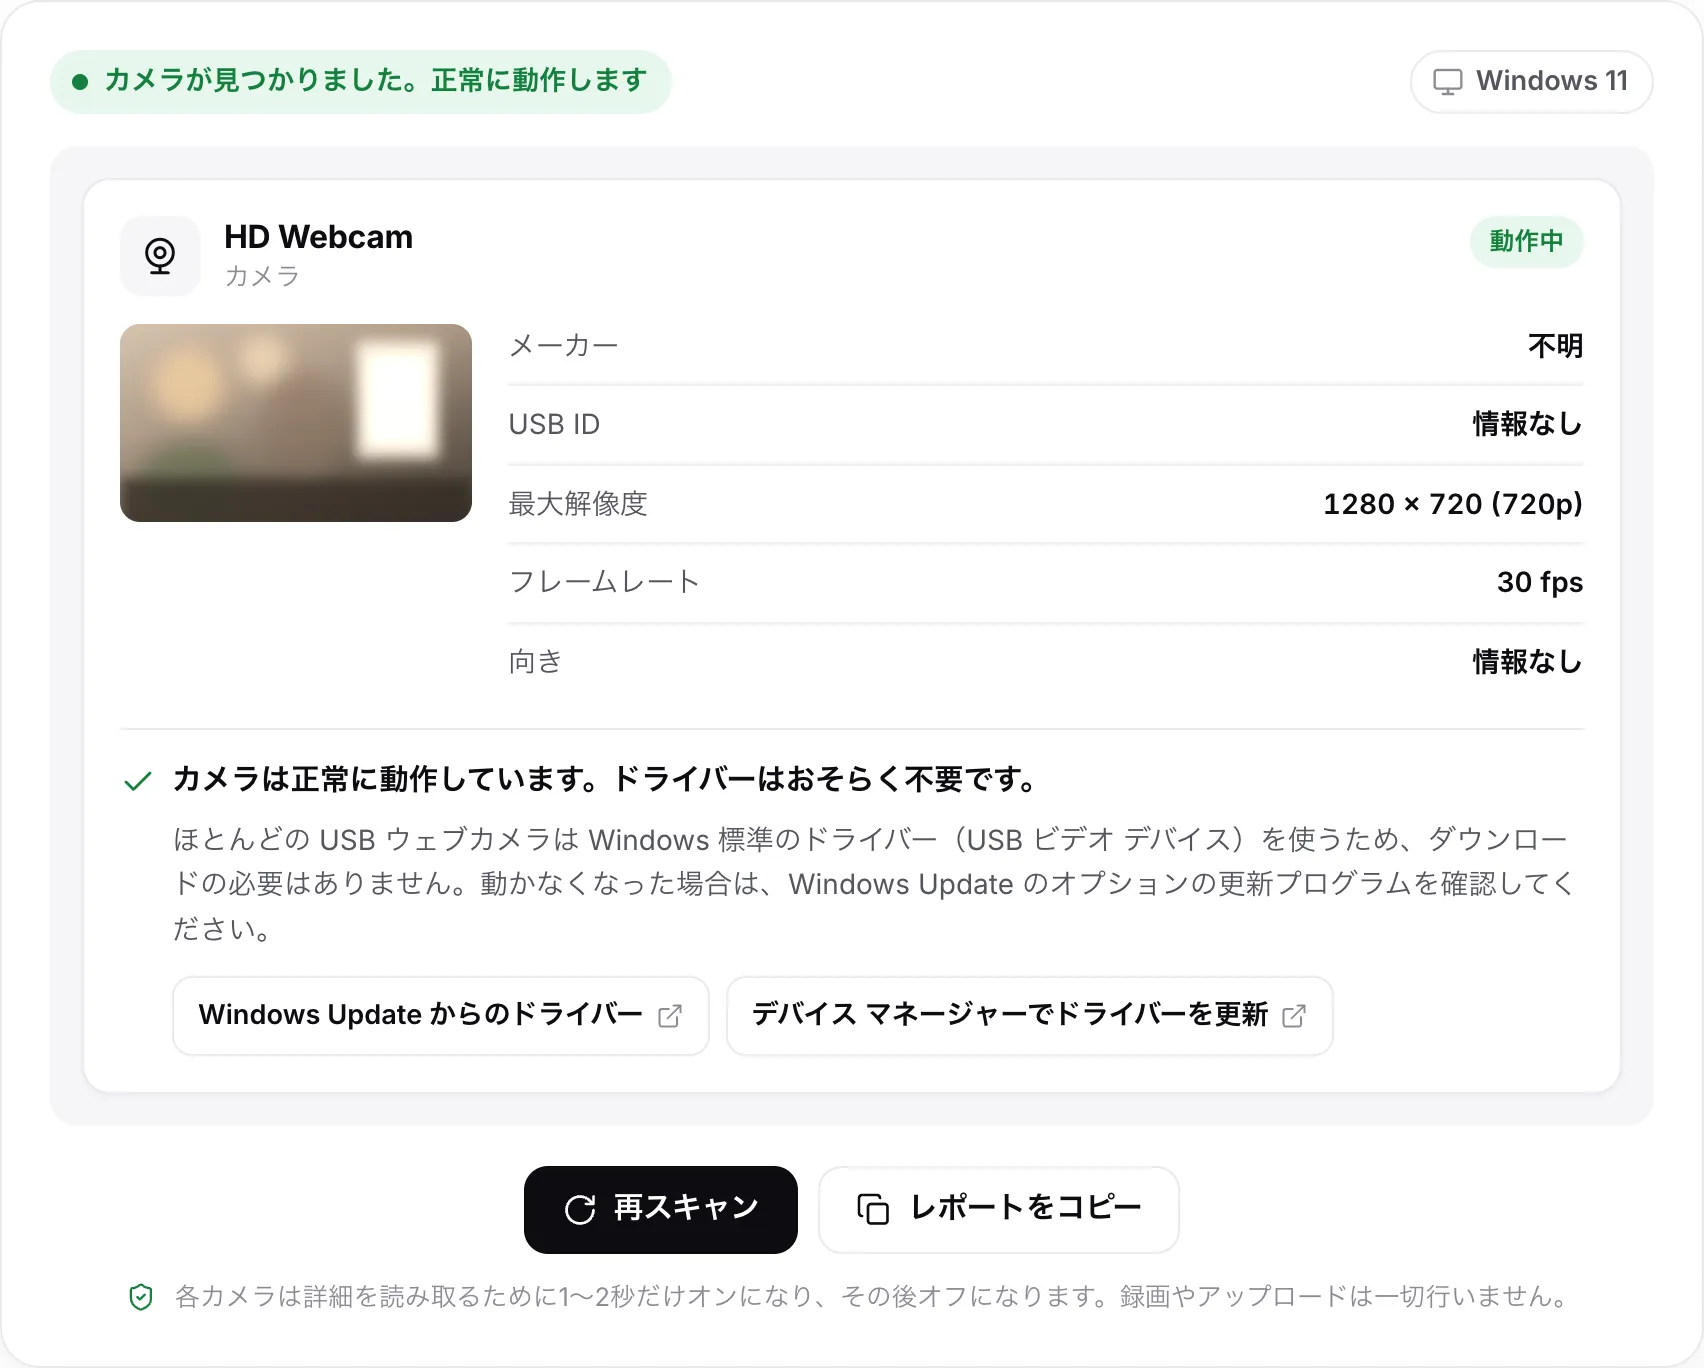Click the Windows 11 OS label
The width and height of the screenshot is (1704, 1368).
1552,81
